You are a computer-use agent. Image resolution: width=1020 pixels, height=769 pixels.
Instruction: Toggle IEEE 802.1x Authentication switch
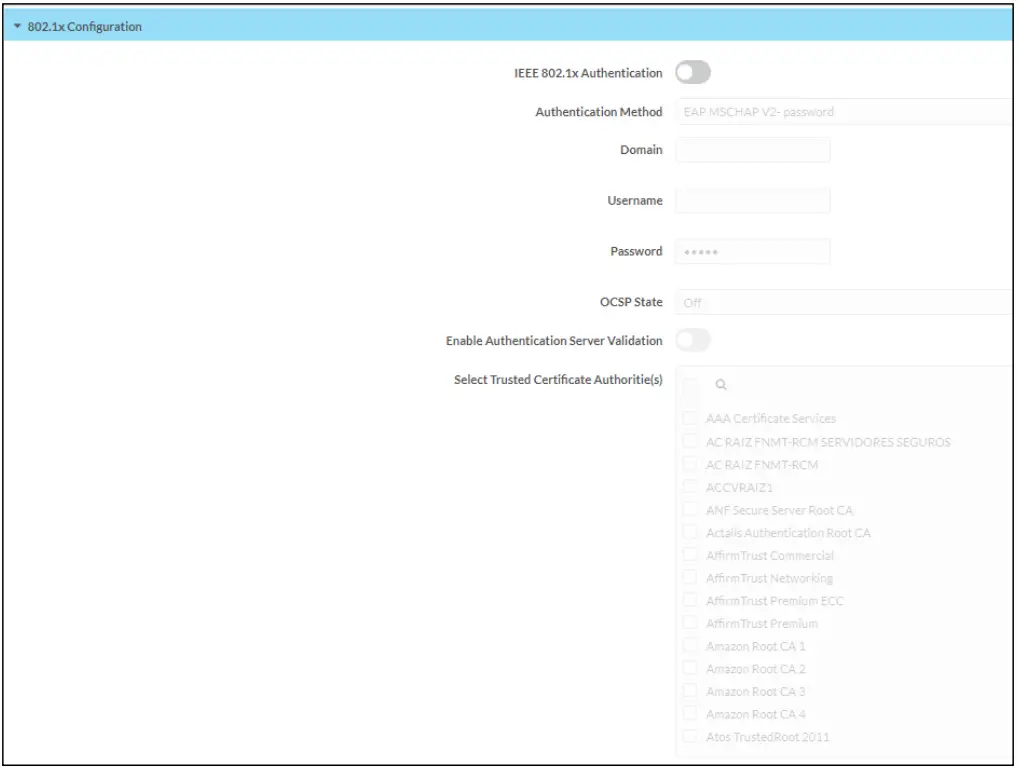(x=693, y=73)
